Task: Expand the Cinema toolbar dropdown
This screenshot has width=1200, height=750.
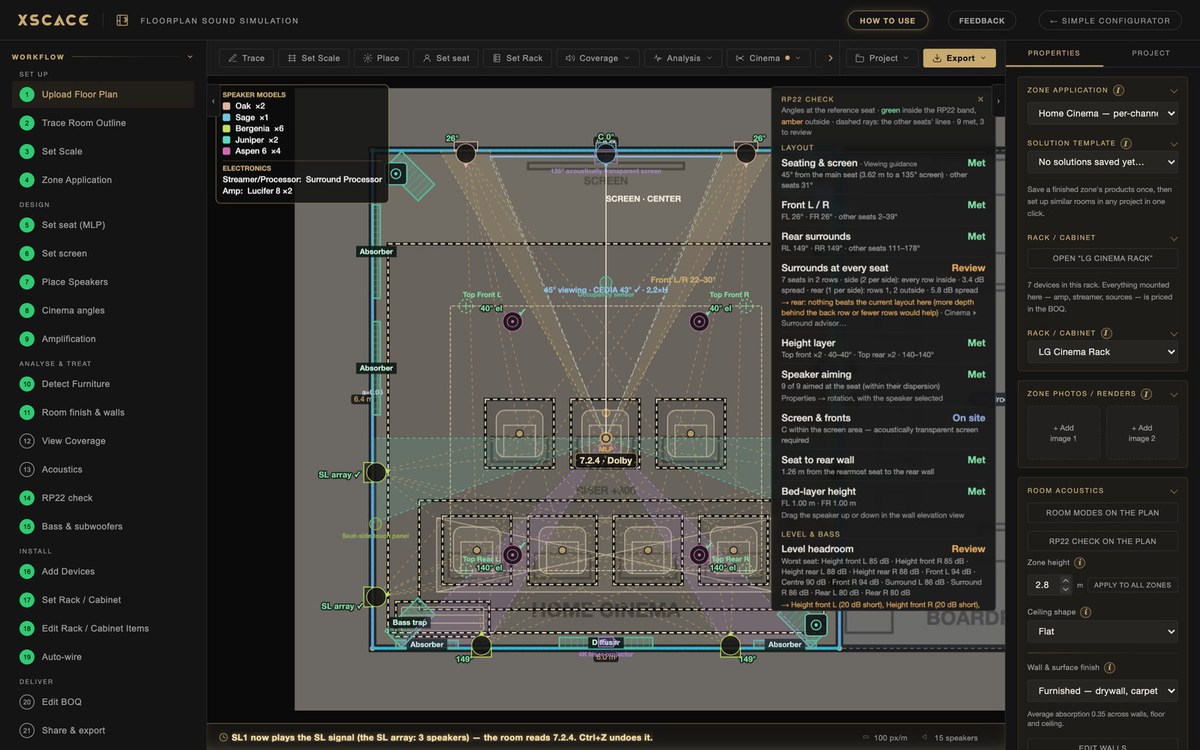Action: pos(769,58)
